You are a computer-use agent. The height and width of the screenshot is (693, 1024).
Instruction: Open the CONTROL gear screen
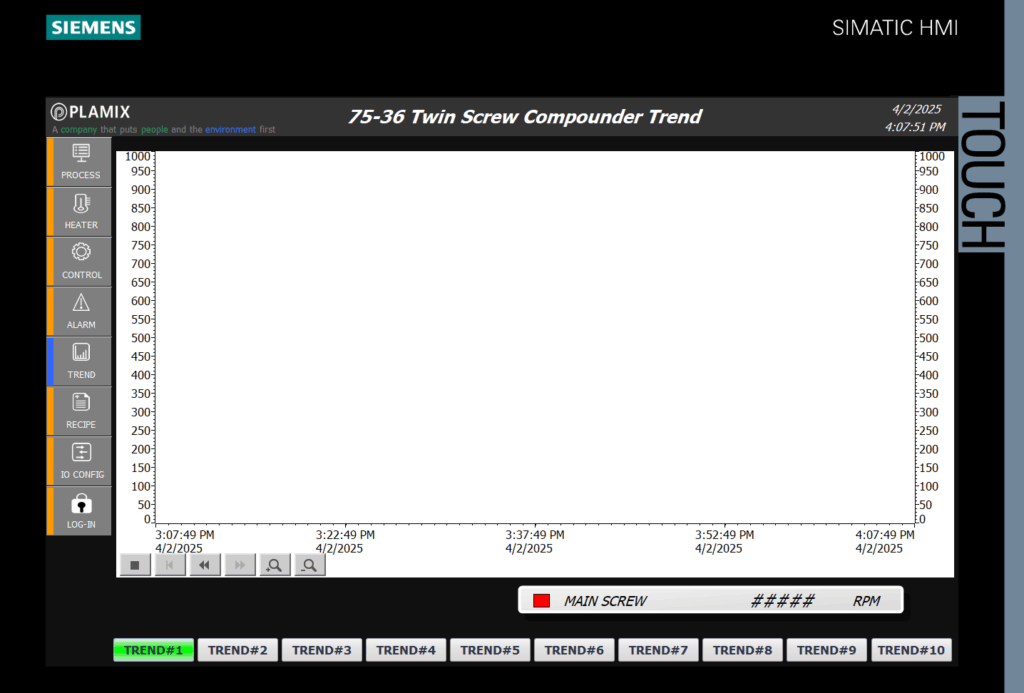pos(81,261)
